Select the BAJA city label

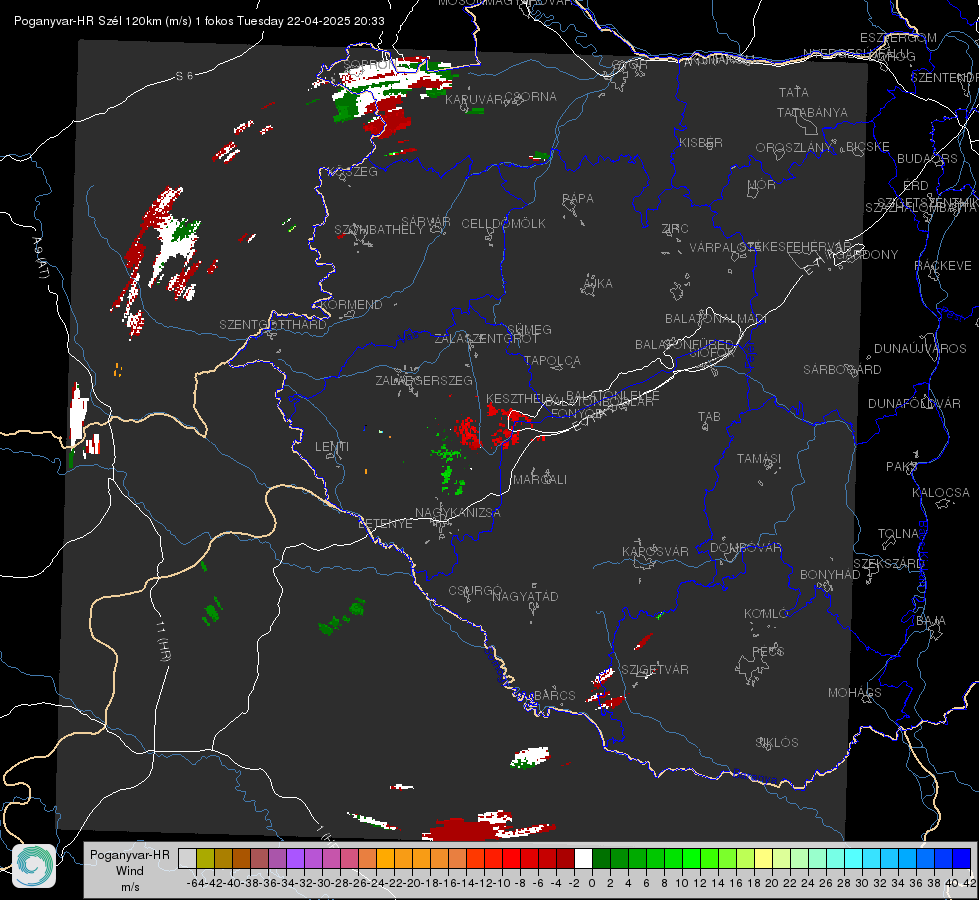[x=931, y=621]
